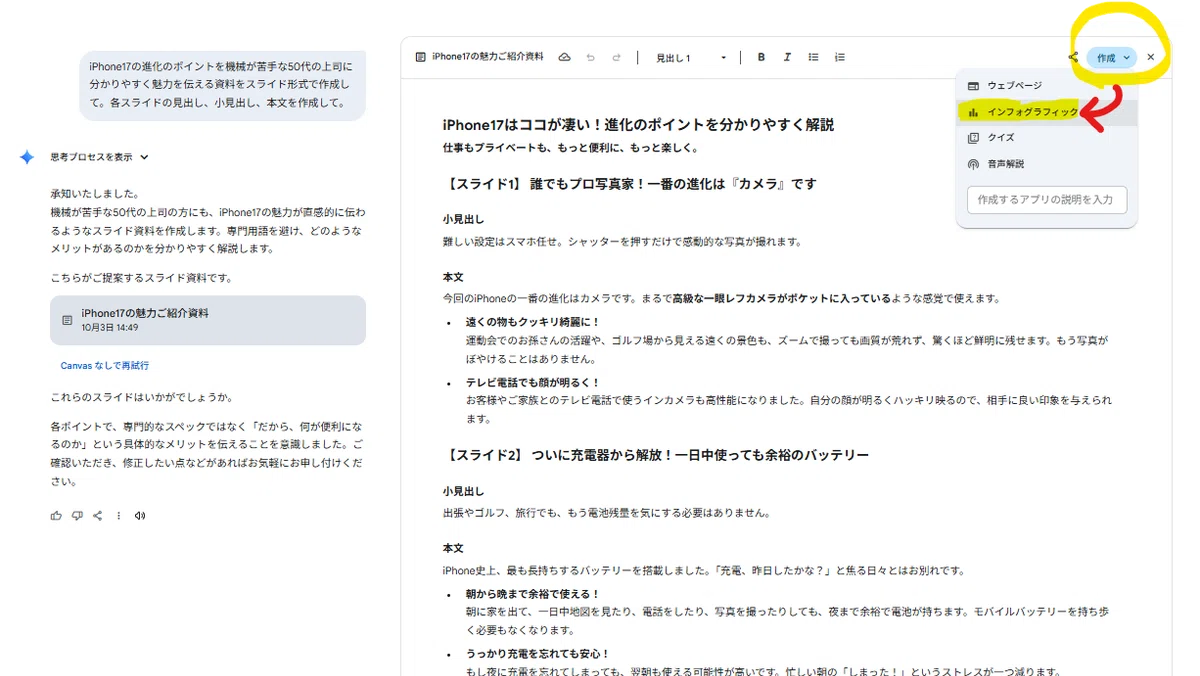
Task: Click the うっかり充電を忘れても安心！ bullet
Action: click(538, 654)
